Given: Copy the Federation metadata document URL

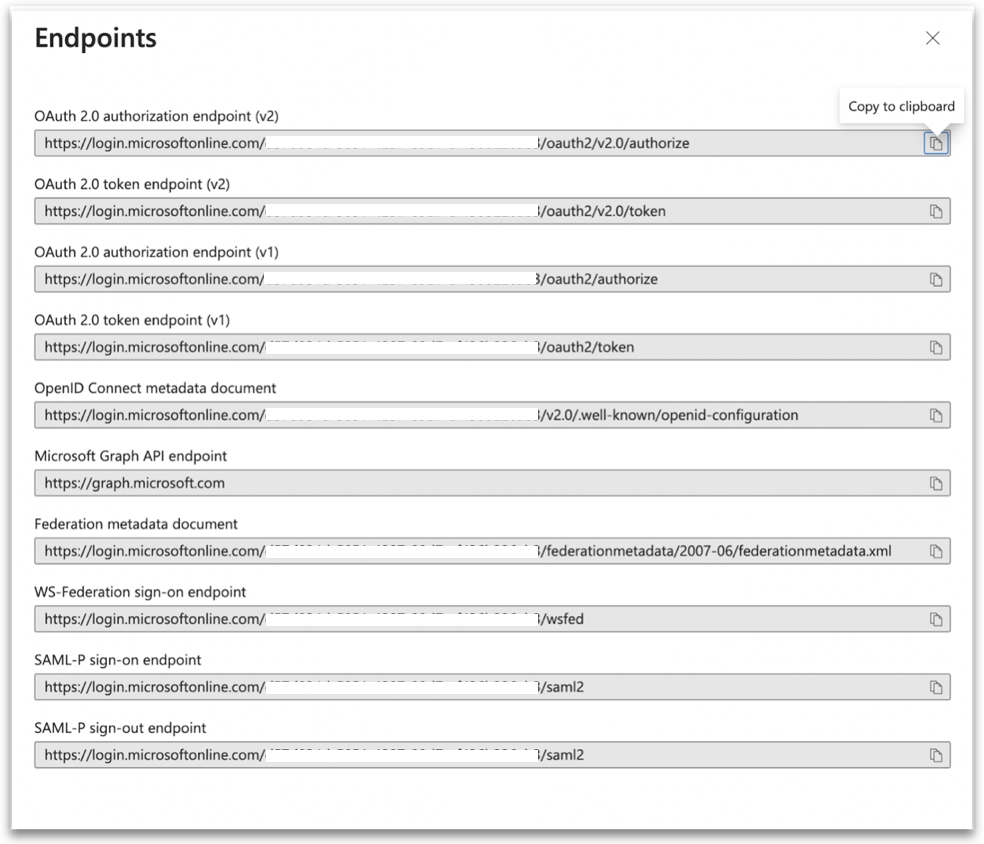Looking at the screenshot, I should 936,551.
